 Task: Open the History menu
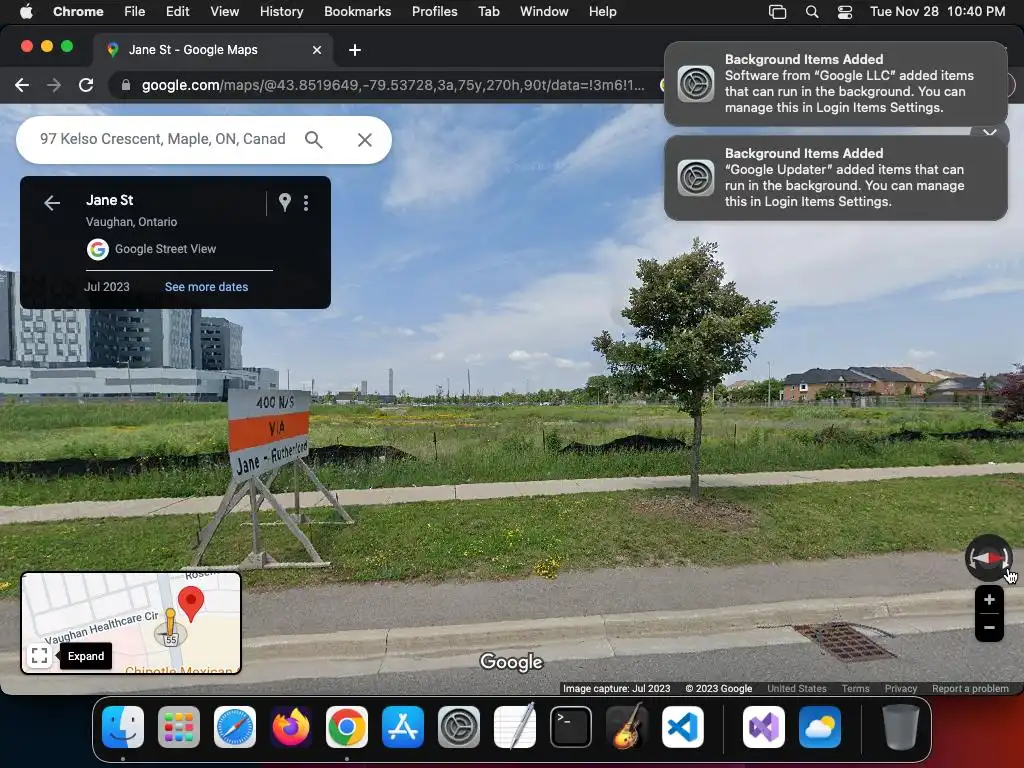pos(281,12)
